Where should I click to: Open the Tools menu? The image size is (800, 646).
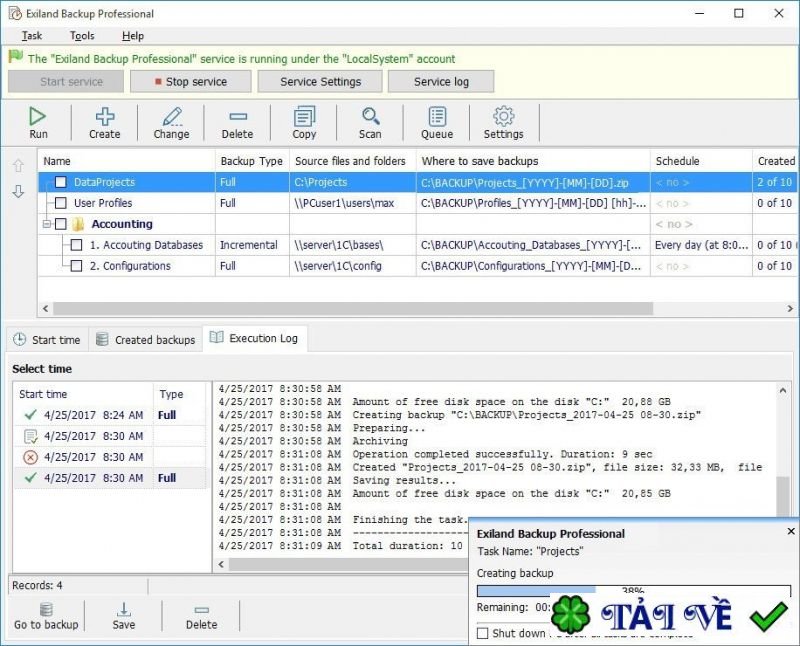(x=82, y=36)
